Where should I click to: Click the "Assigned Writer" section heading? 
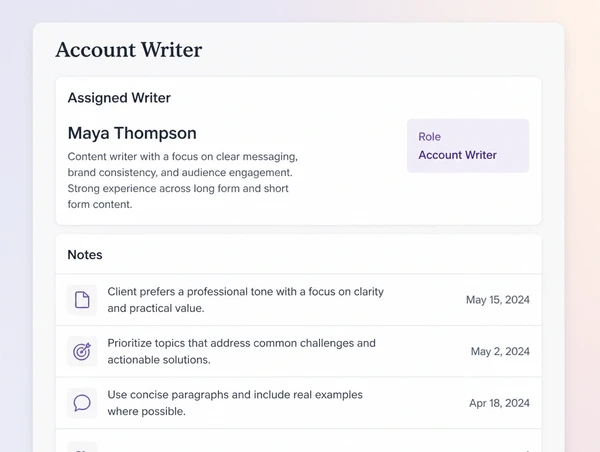click(x=119, y=98)
